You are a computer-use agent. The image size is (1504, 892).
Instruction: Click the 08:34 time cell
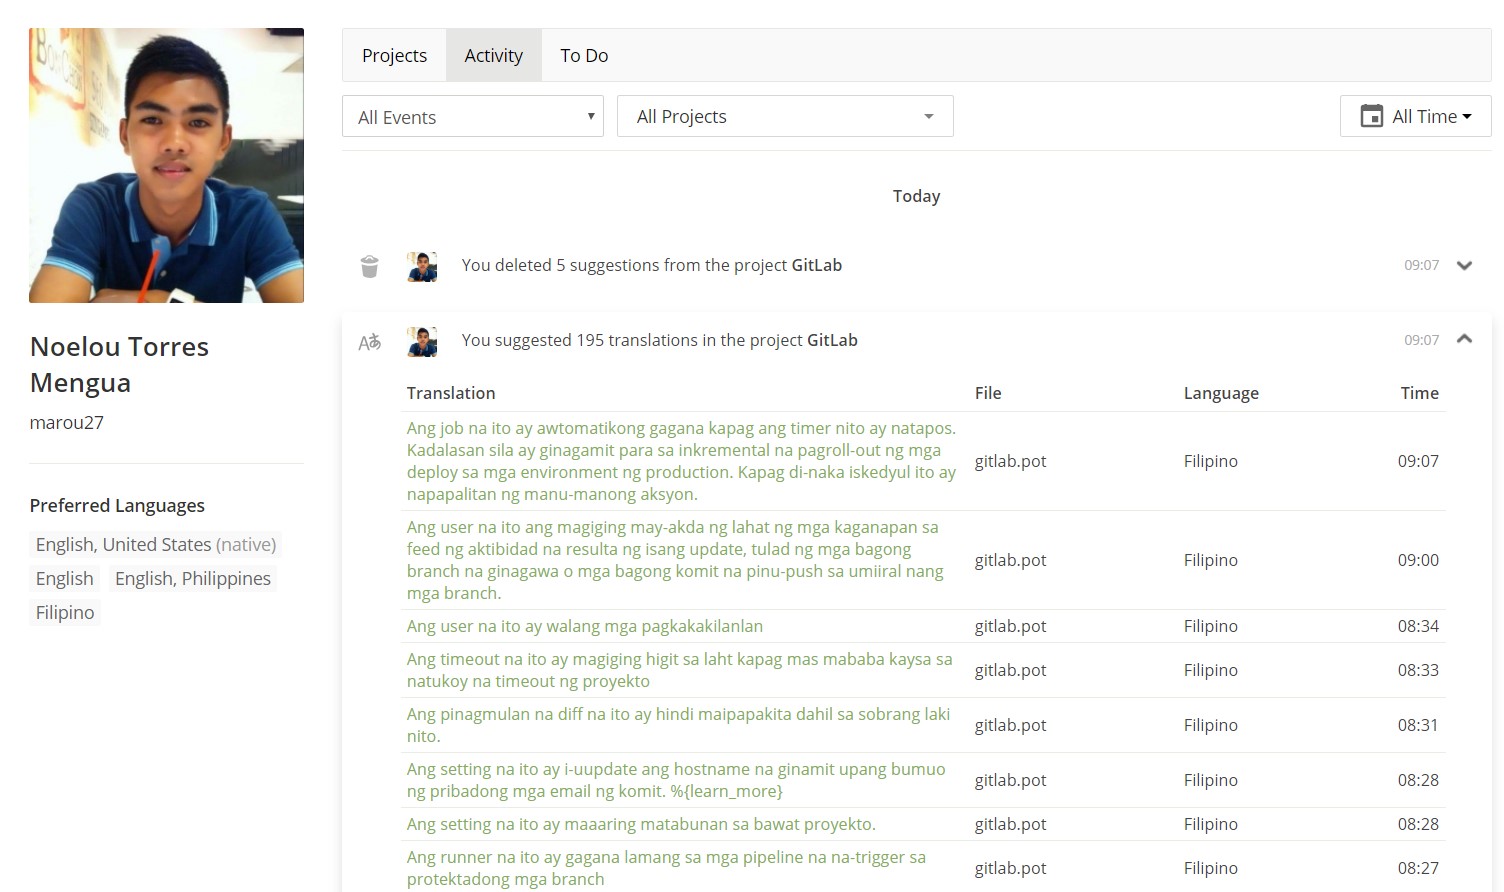1418,626
